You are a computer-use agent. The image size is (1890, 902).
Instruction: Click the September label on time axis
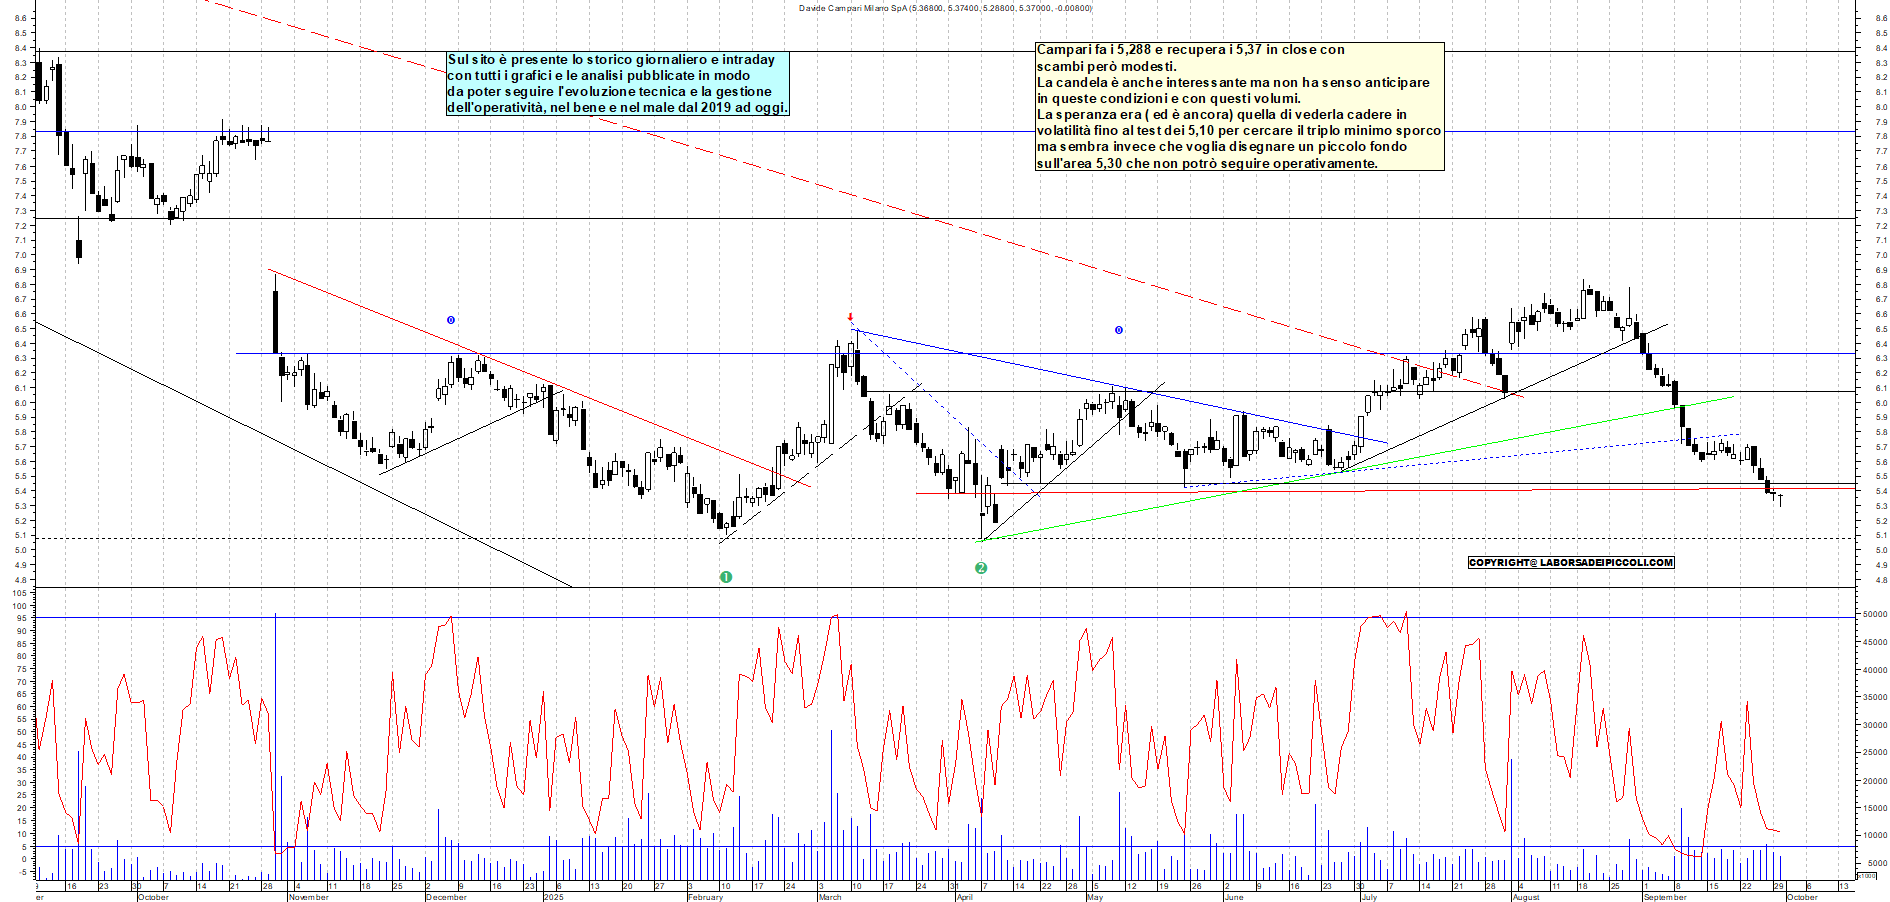(x=1665, y=897)
